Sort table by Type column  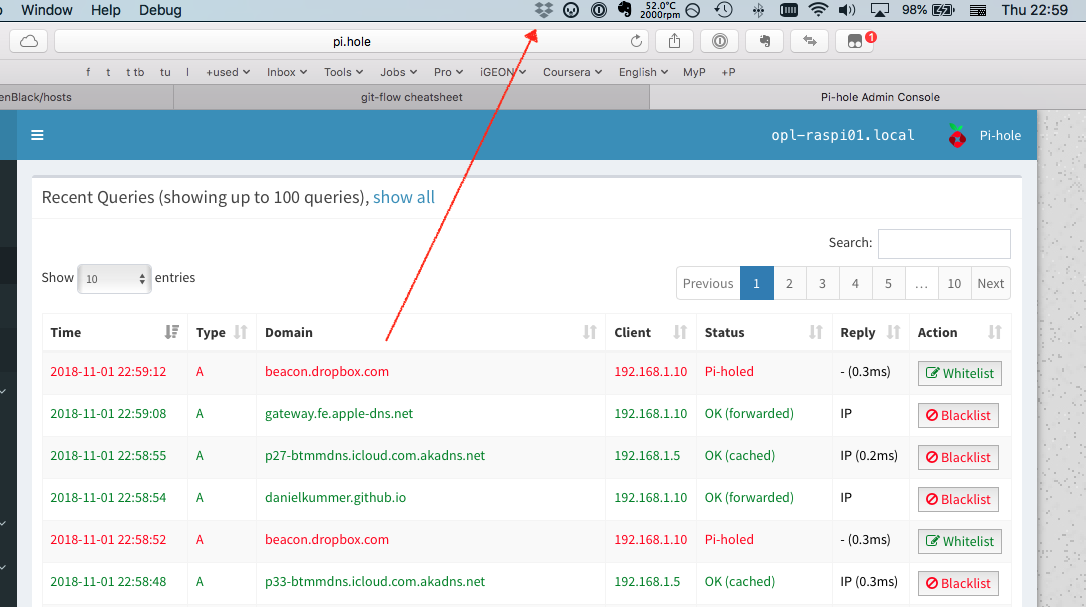[222, 333]
